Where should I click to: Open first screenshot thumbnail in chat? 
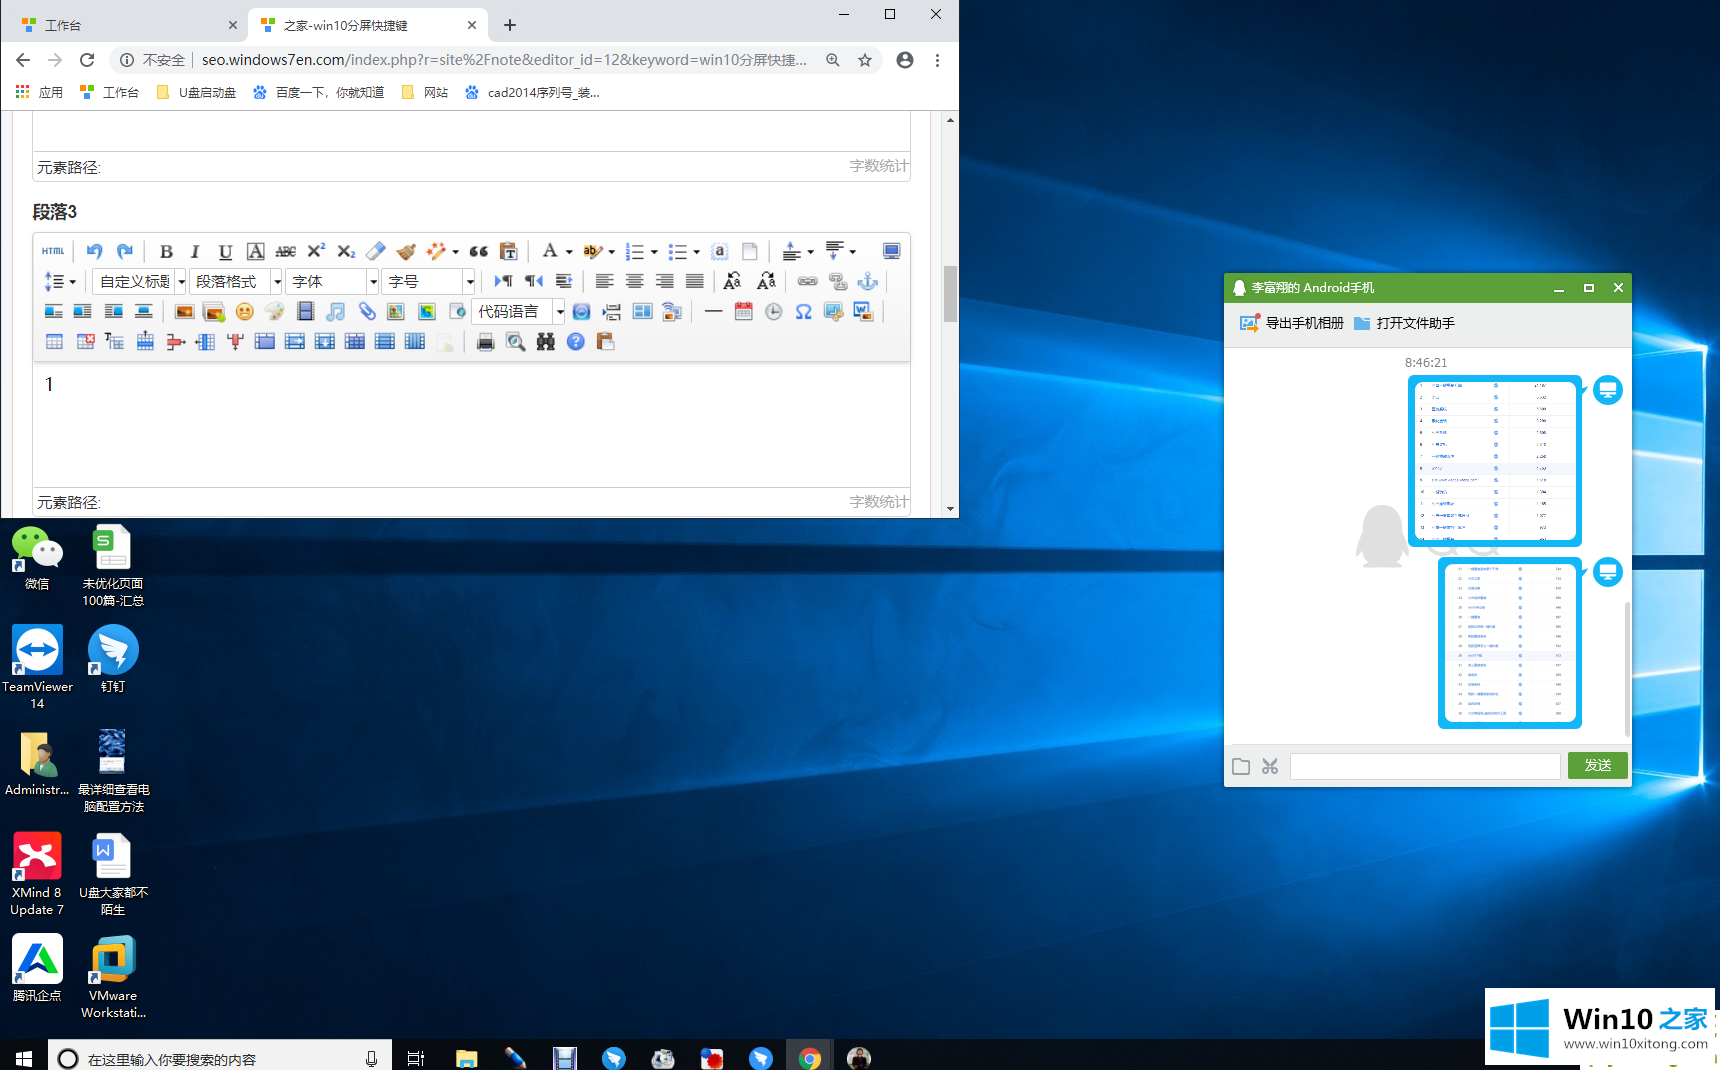point(1494,460)
